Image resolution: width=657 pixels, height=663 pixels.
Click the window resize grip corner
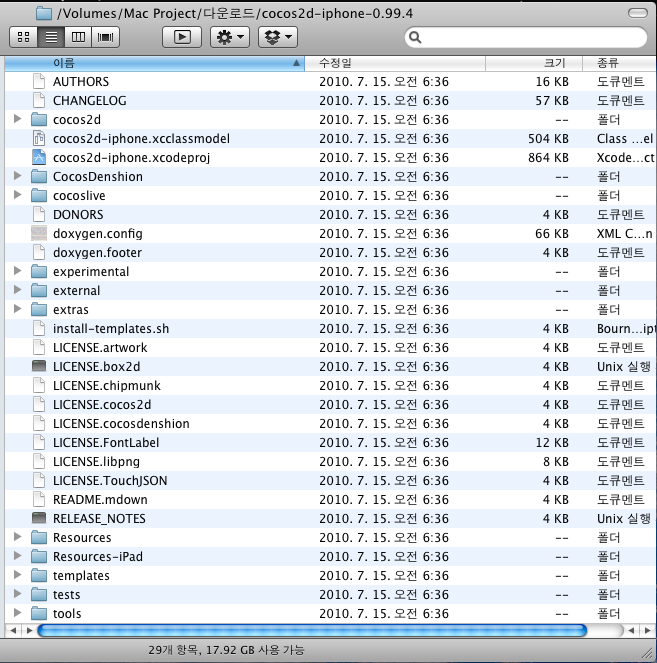pos(648,653)
